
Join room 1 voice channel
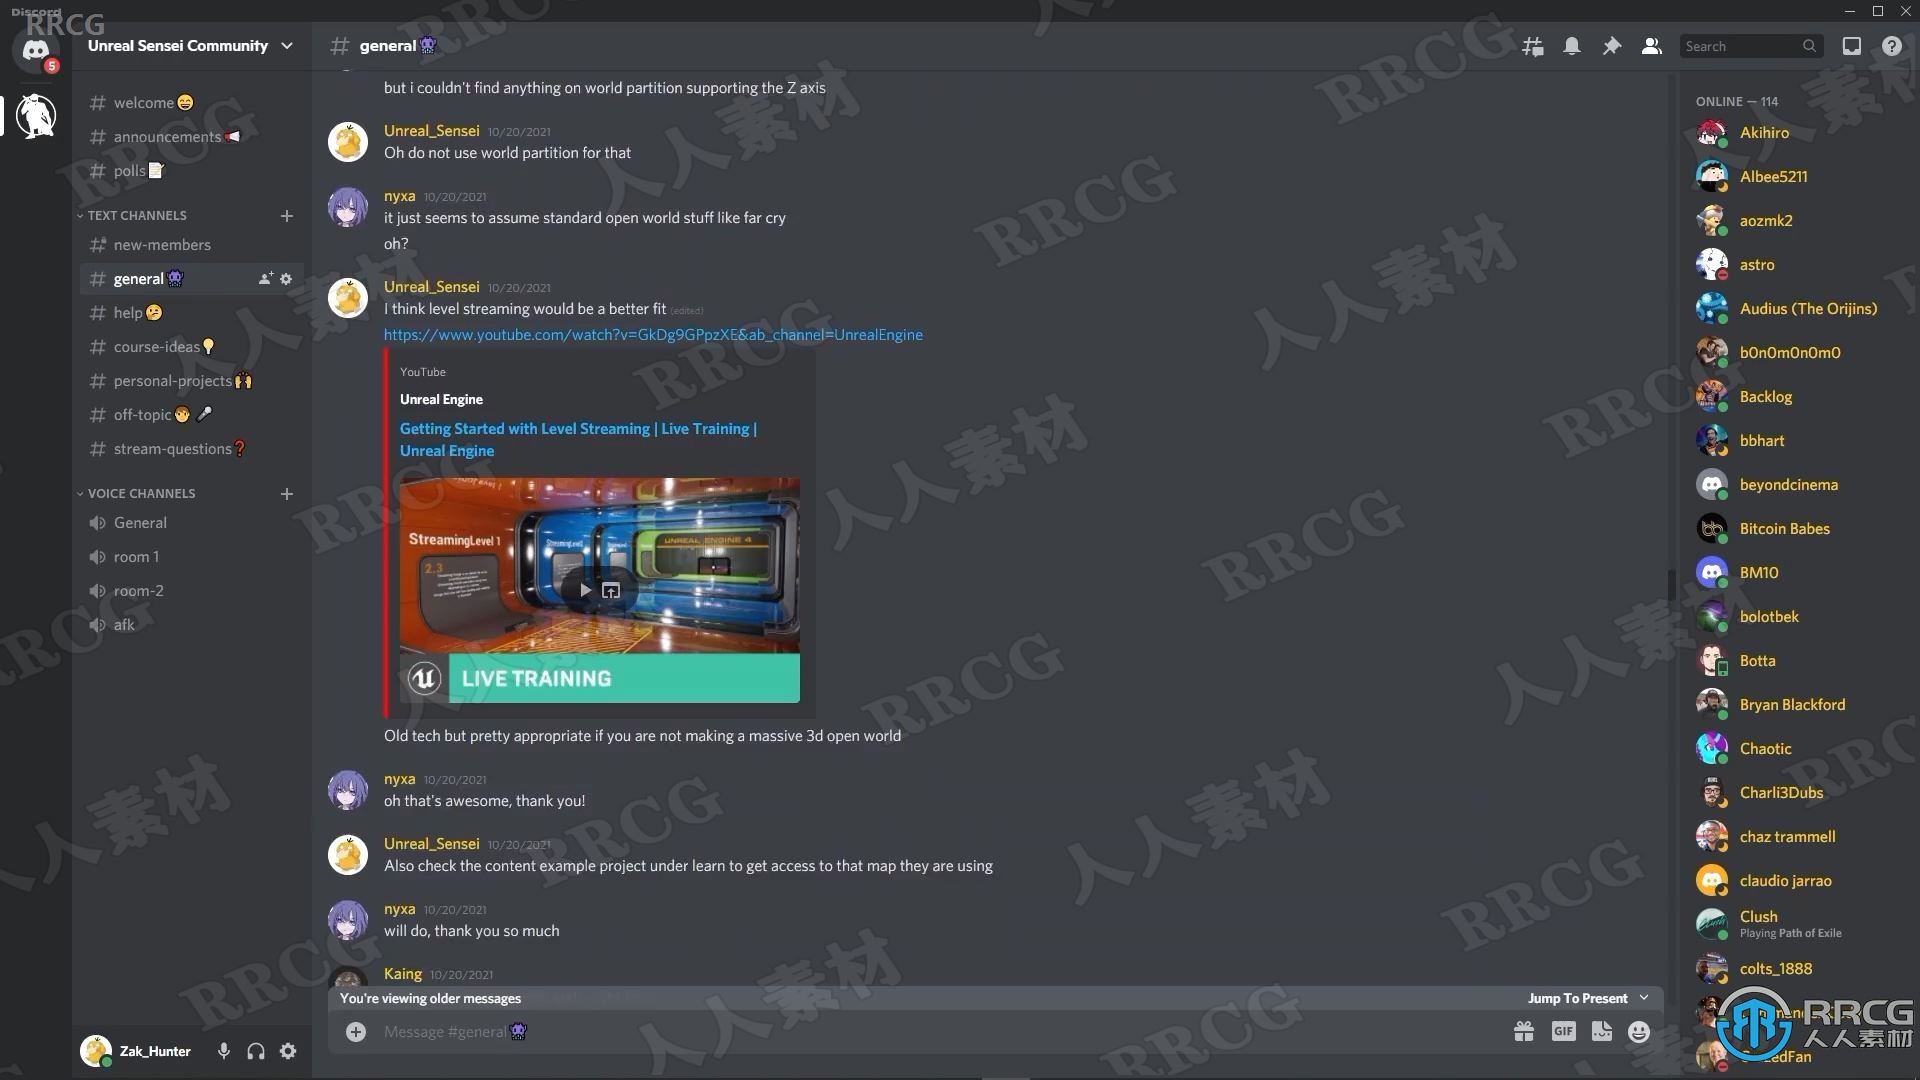coord(191,557)
